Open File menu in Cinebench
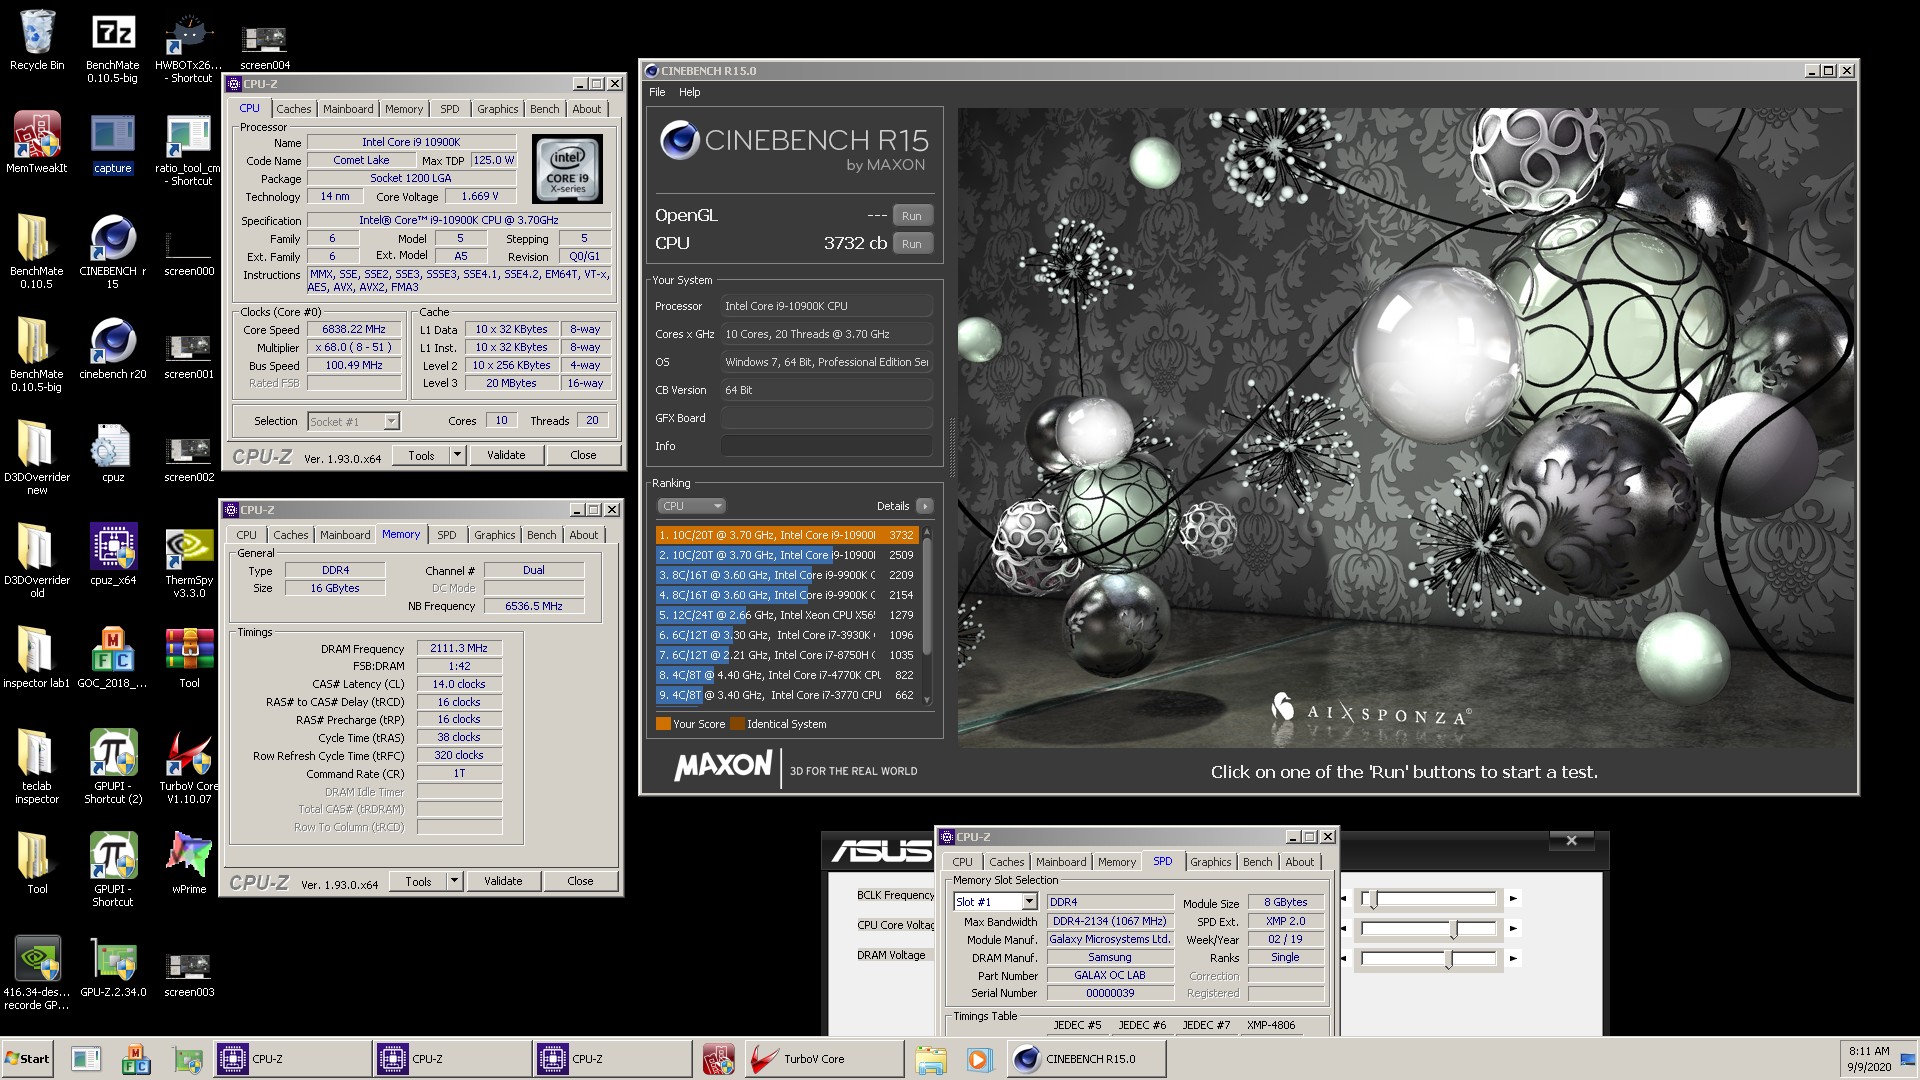The width and height of the screenshot is (1920, 1080). pyautogui.click(x=657, y=92)
